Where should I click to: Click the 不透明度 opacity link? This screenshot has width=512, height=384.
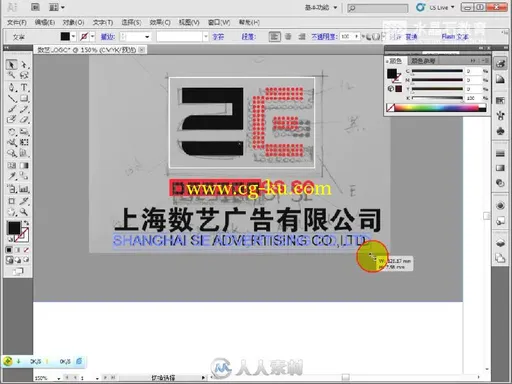click(x=324, y=36)
